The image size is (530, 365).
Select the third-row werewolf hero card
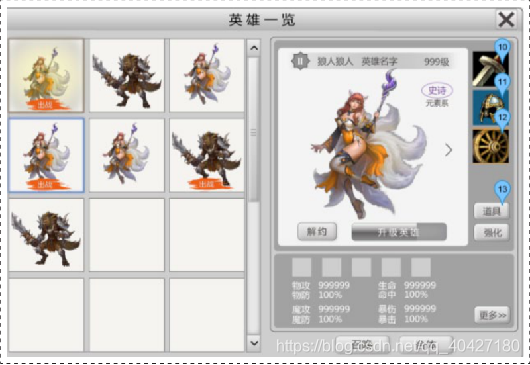[x=46, y=235]
